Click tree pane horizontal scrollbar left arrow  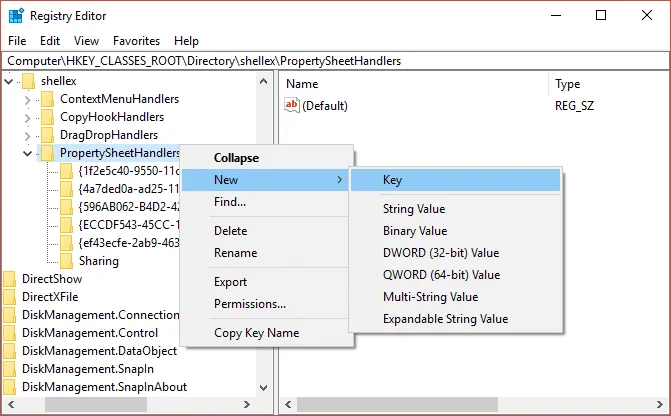pyautogui.click(x=11, y=404)
